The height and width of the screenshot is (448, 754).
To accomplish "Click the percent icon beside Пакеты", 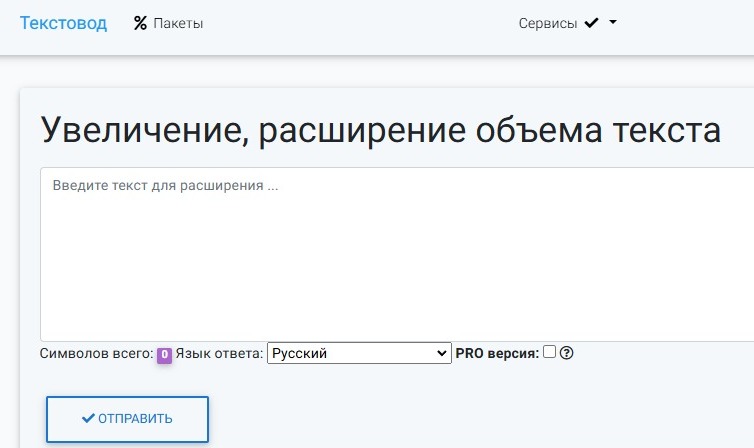I will [140, 23].
